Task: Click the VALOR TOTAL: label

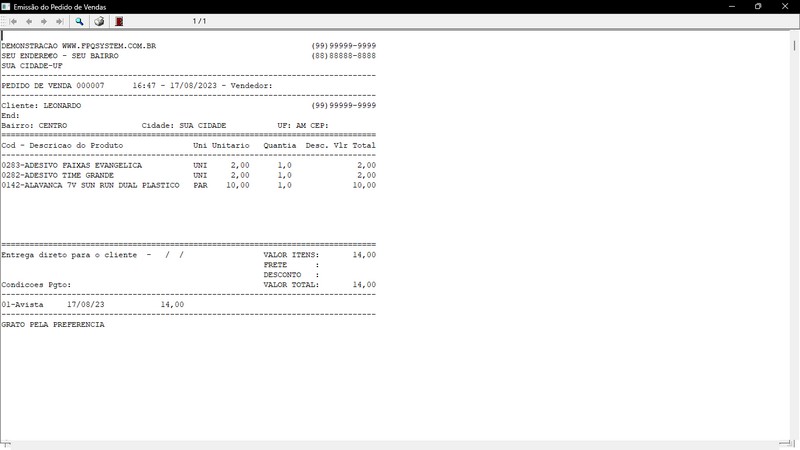Action: pyautogui.click(x=291, y=285)
